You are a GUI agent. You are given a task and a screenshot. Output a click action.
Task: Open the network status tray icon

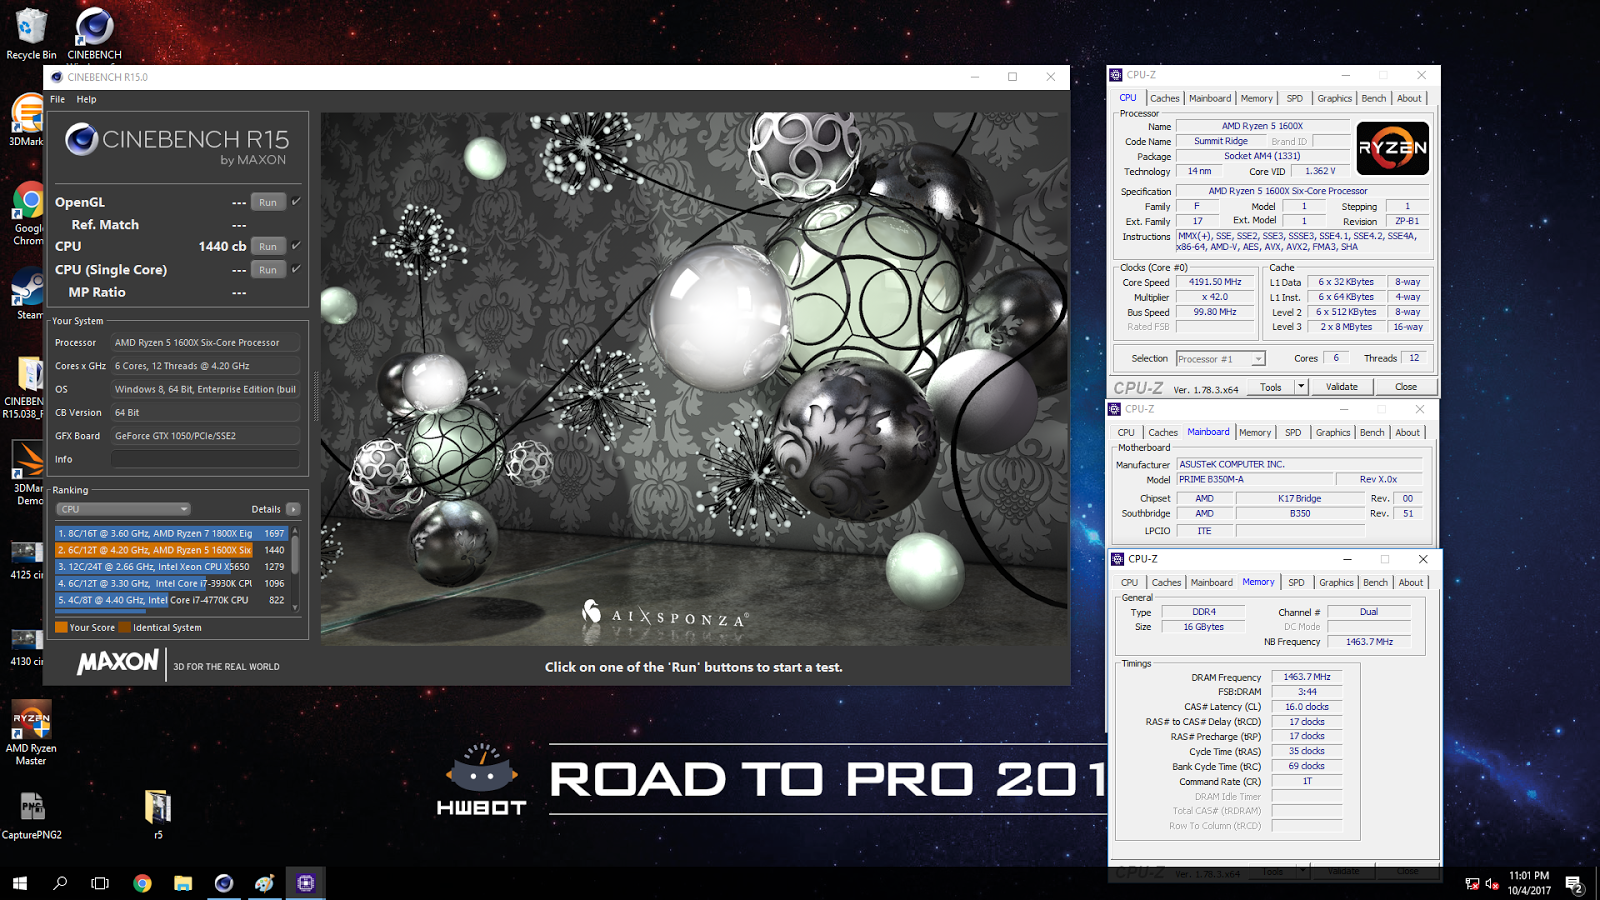pyautogui.click(x=1472, y=883)
